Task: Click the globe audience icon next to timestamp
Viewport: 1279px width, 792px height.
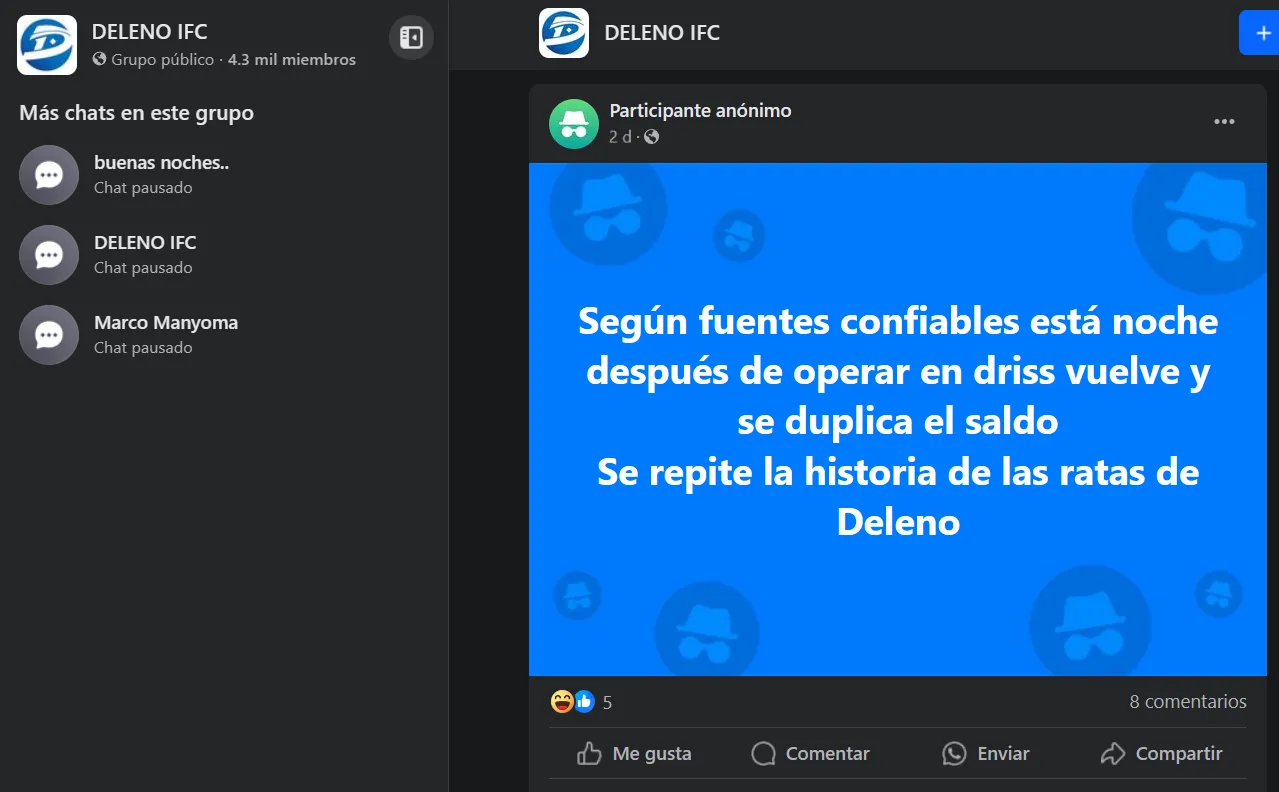Action: click(x=652, y=137)
